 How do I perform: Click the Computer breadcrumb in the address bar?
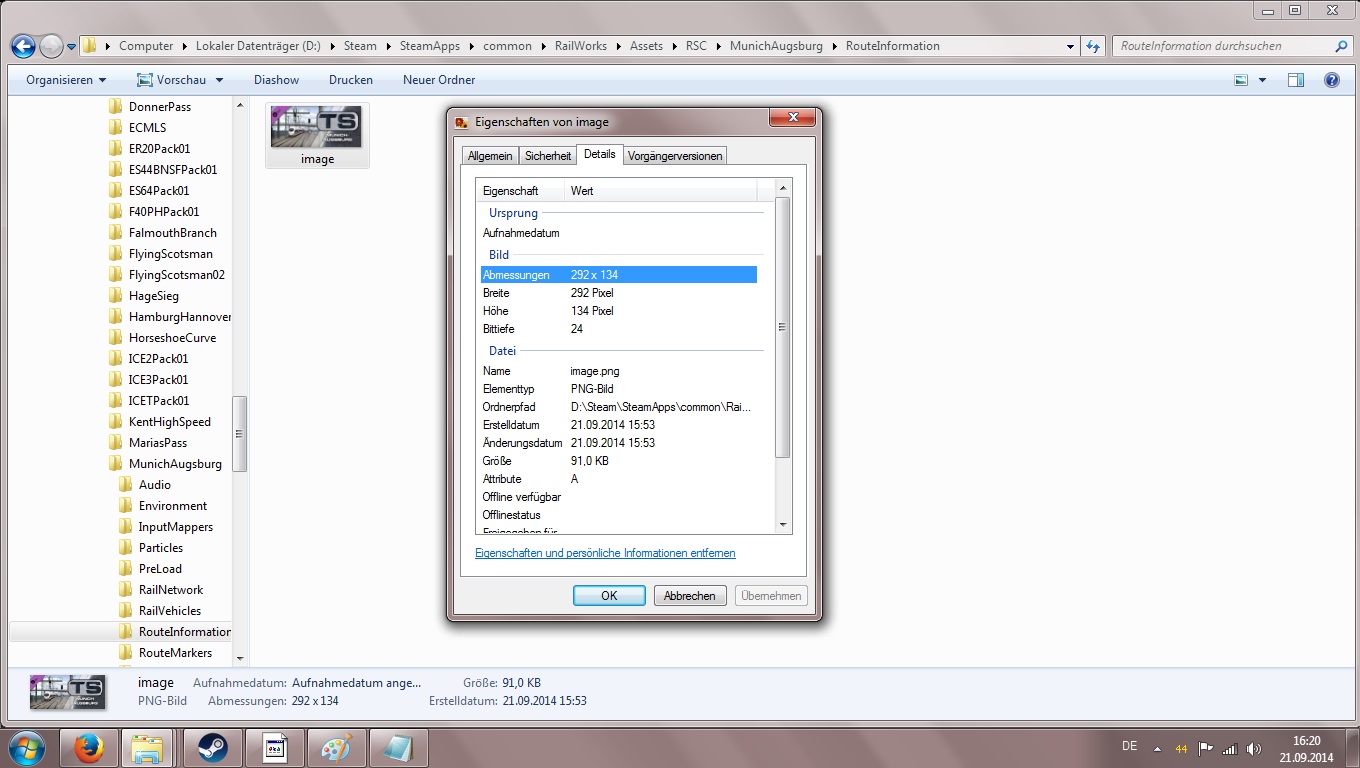pos(146,46)
